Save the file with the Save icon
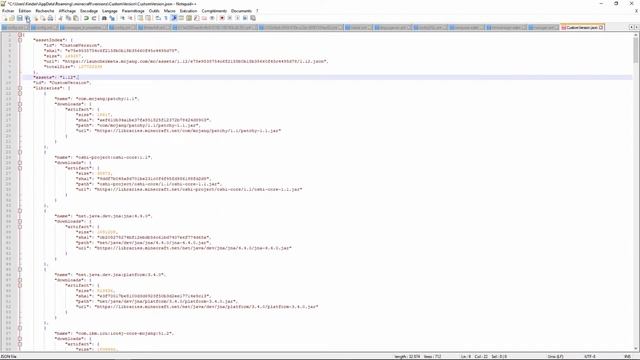 (x=20, y=18)
